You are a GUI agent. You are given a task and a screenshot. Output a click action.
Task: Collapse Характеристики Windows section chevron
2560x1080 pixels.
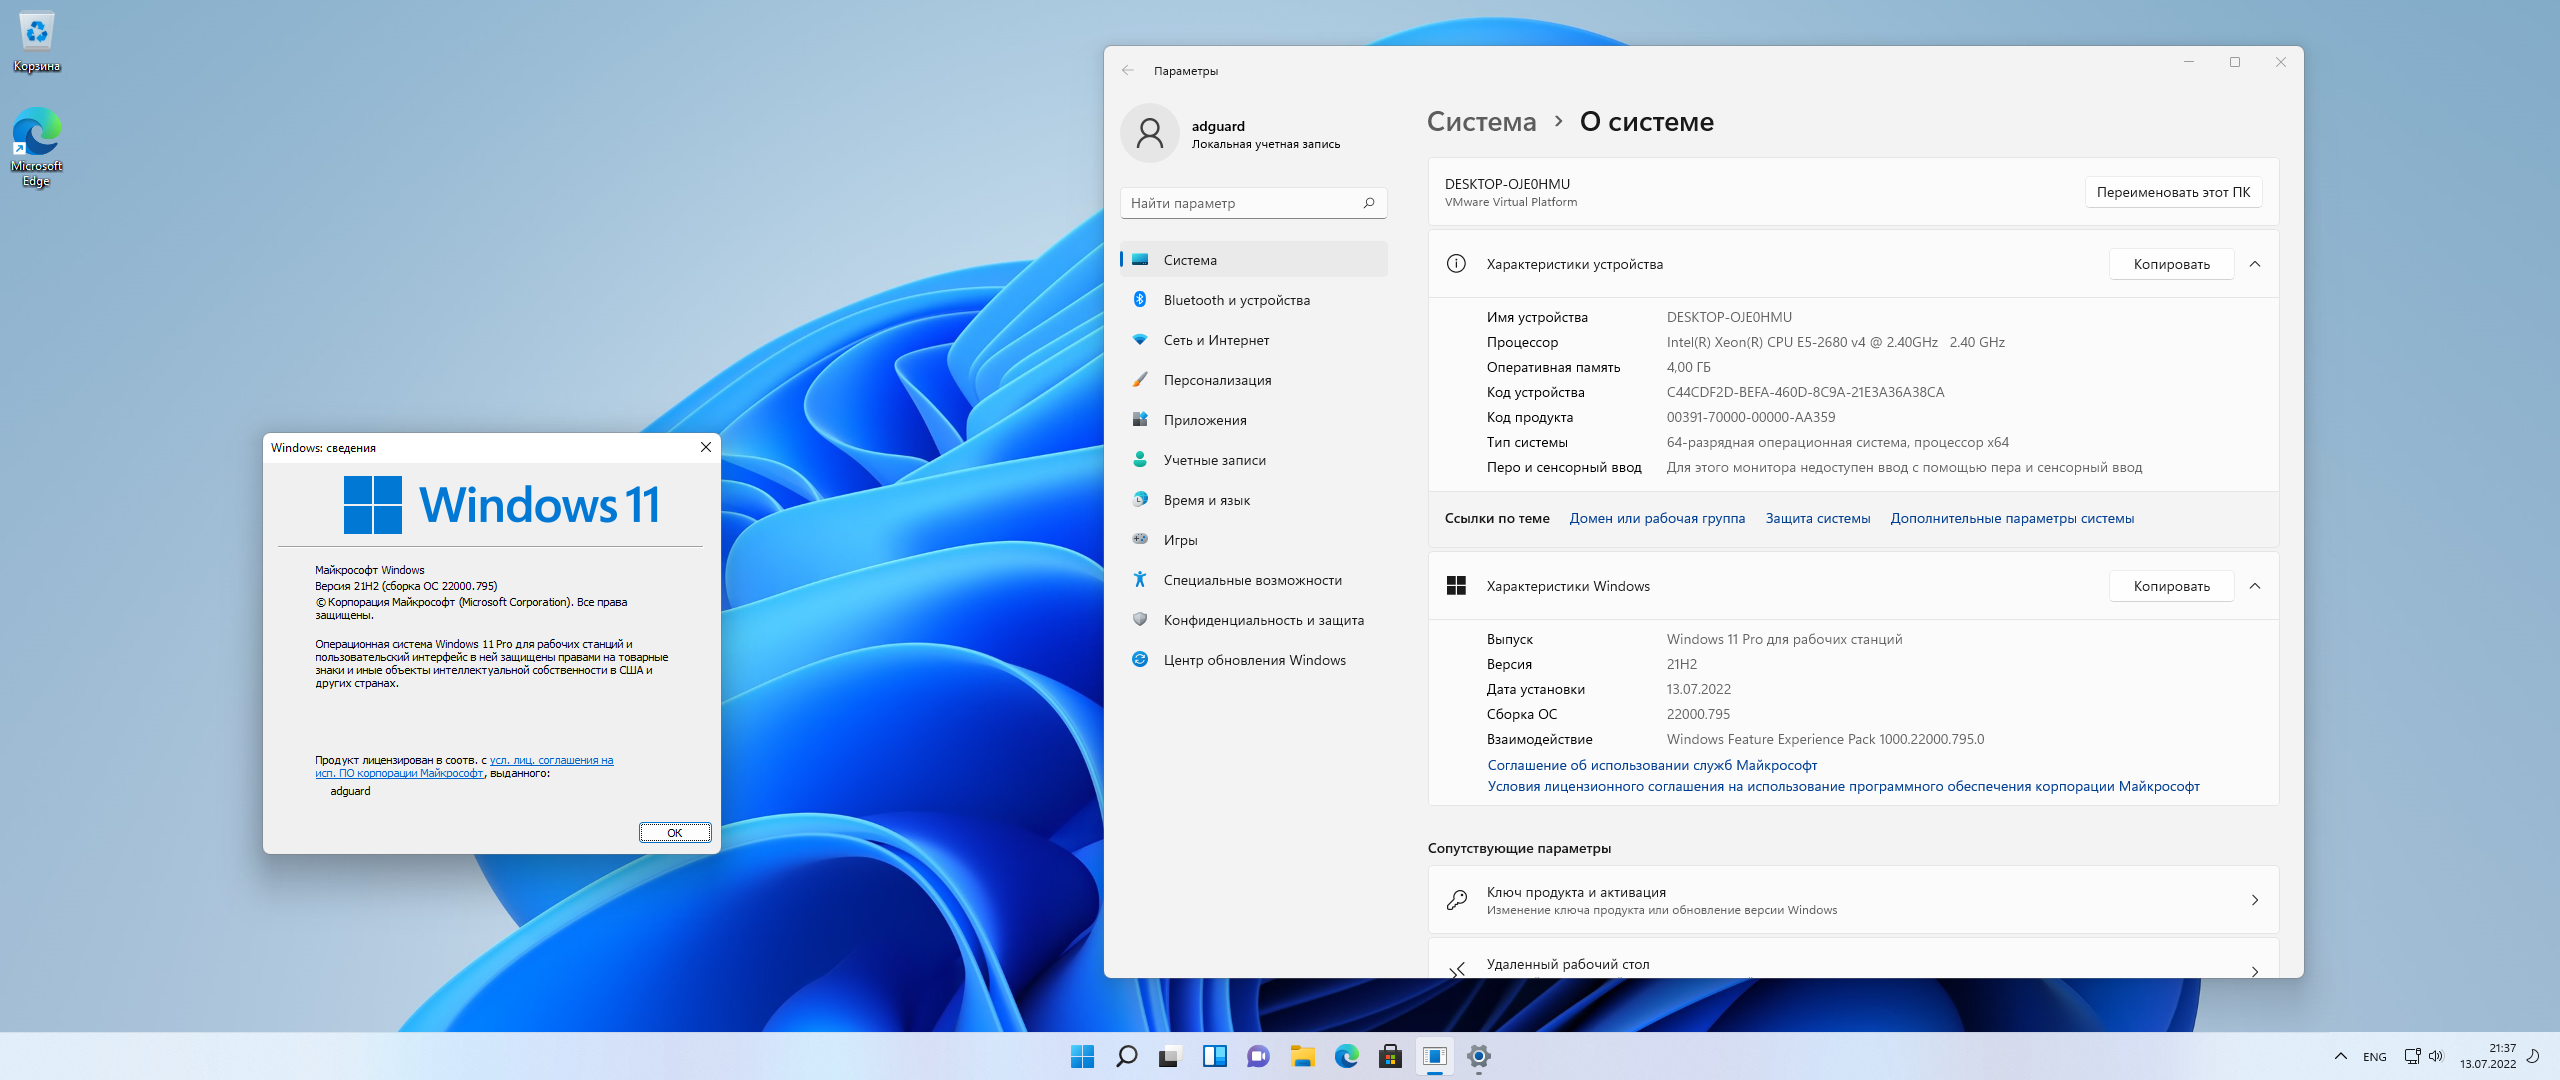pos(2255,586)
